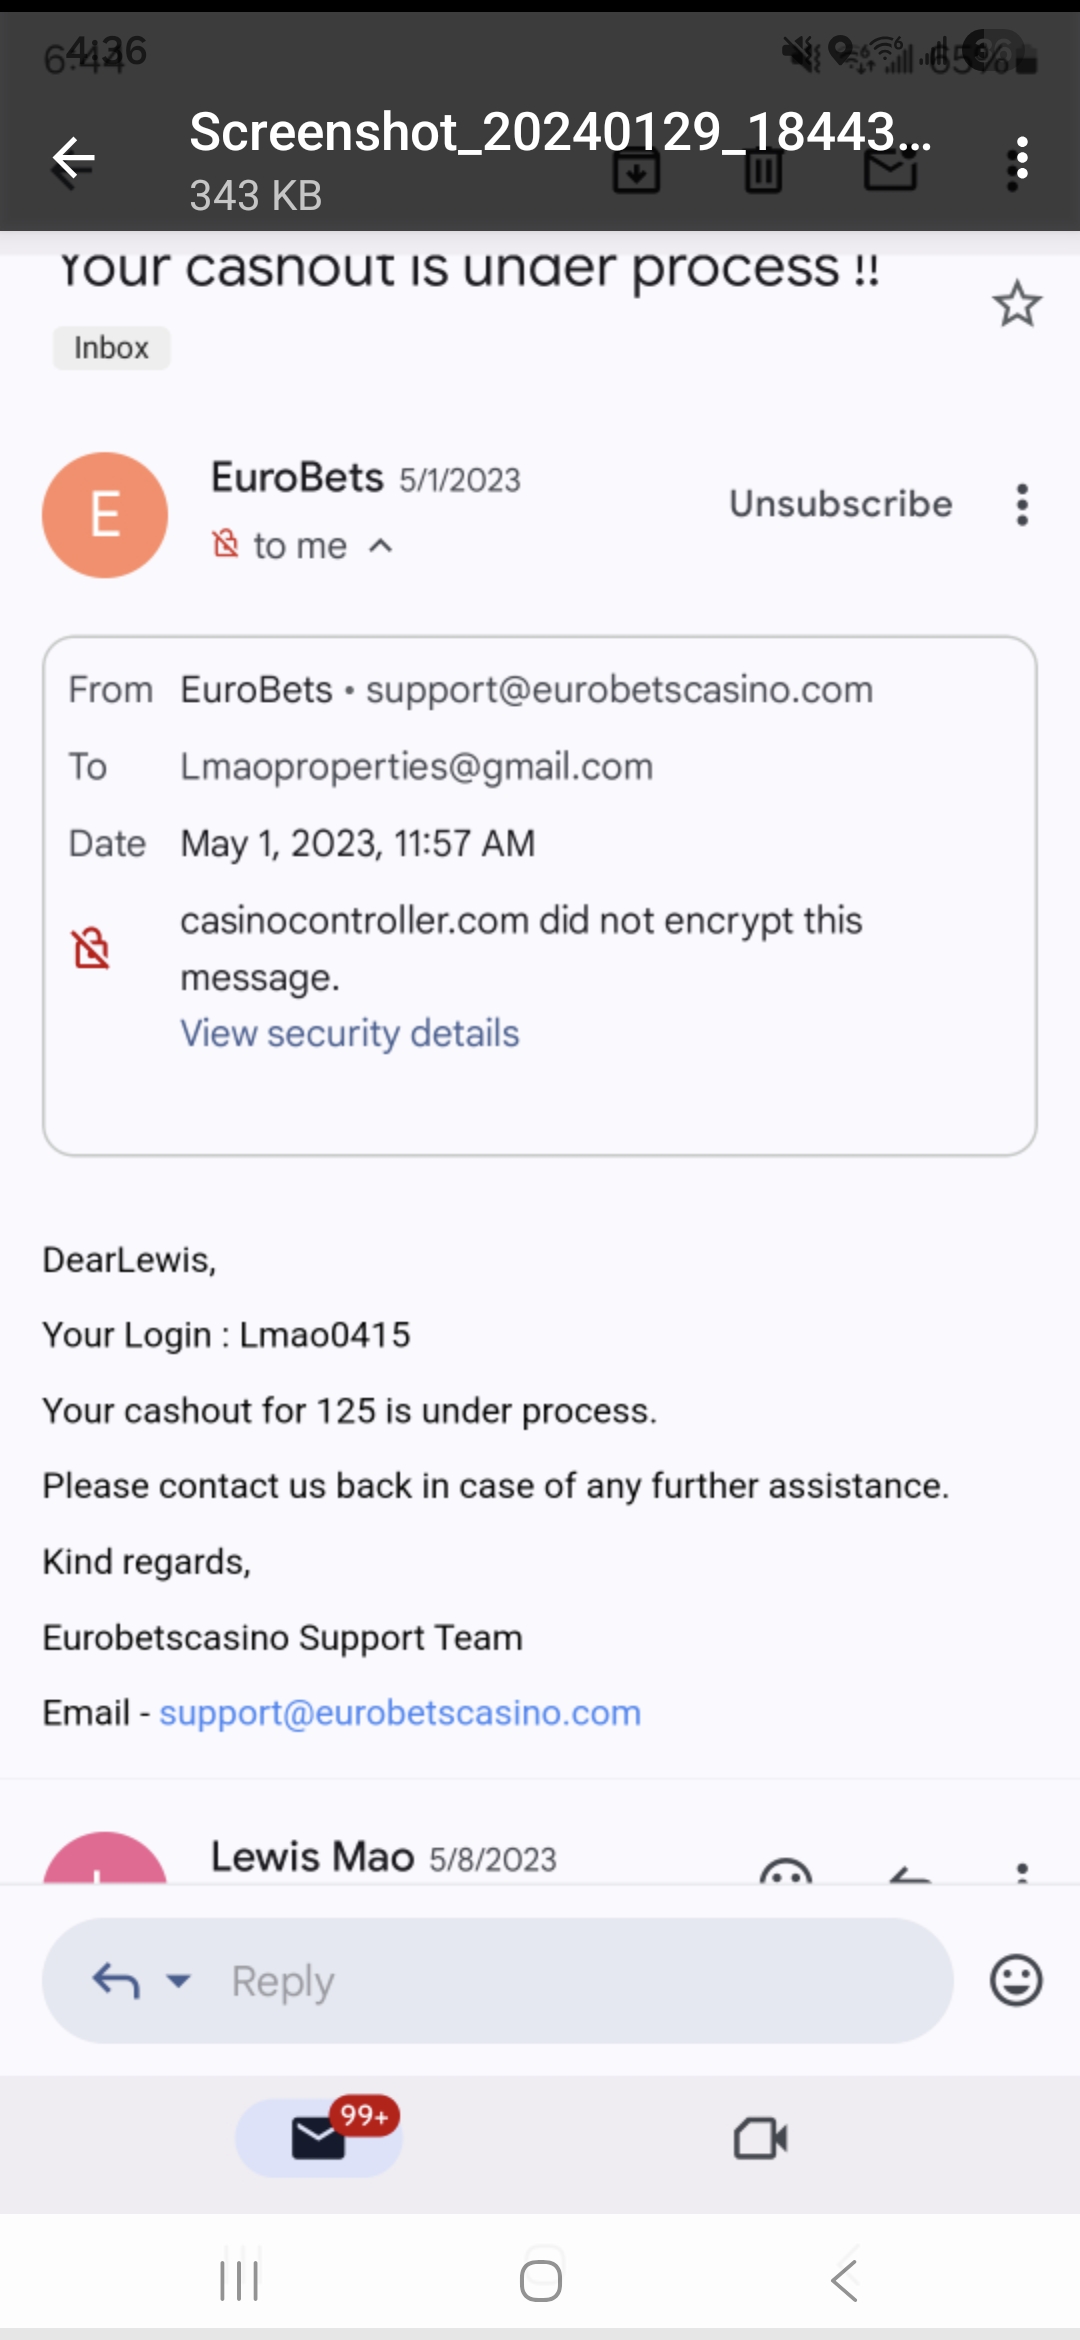Tap the back arrow in the header
This screenshot has height=2340, width=1080.
point(74,158)
